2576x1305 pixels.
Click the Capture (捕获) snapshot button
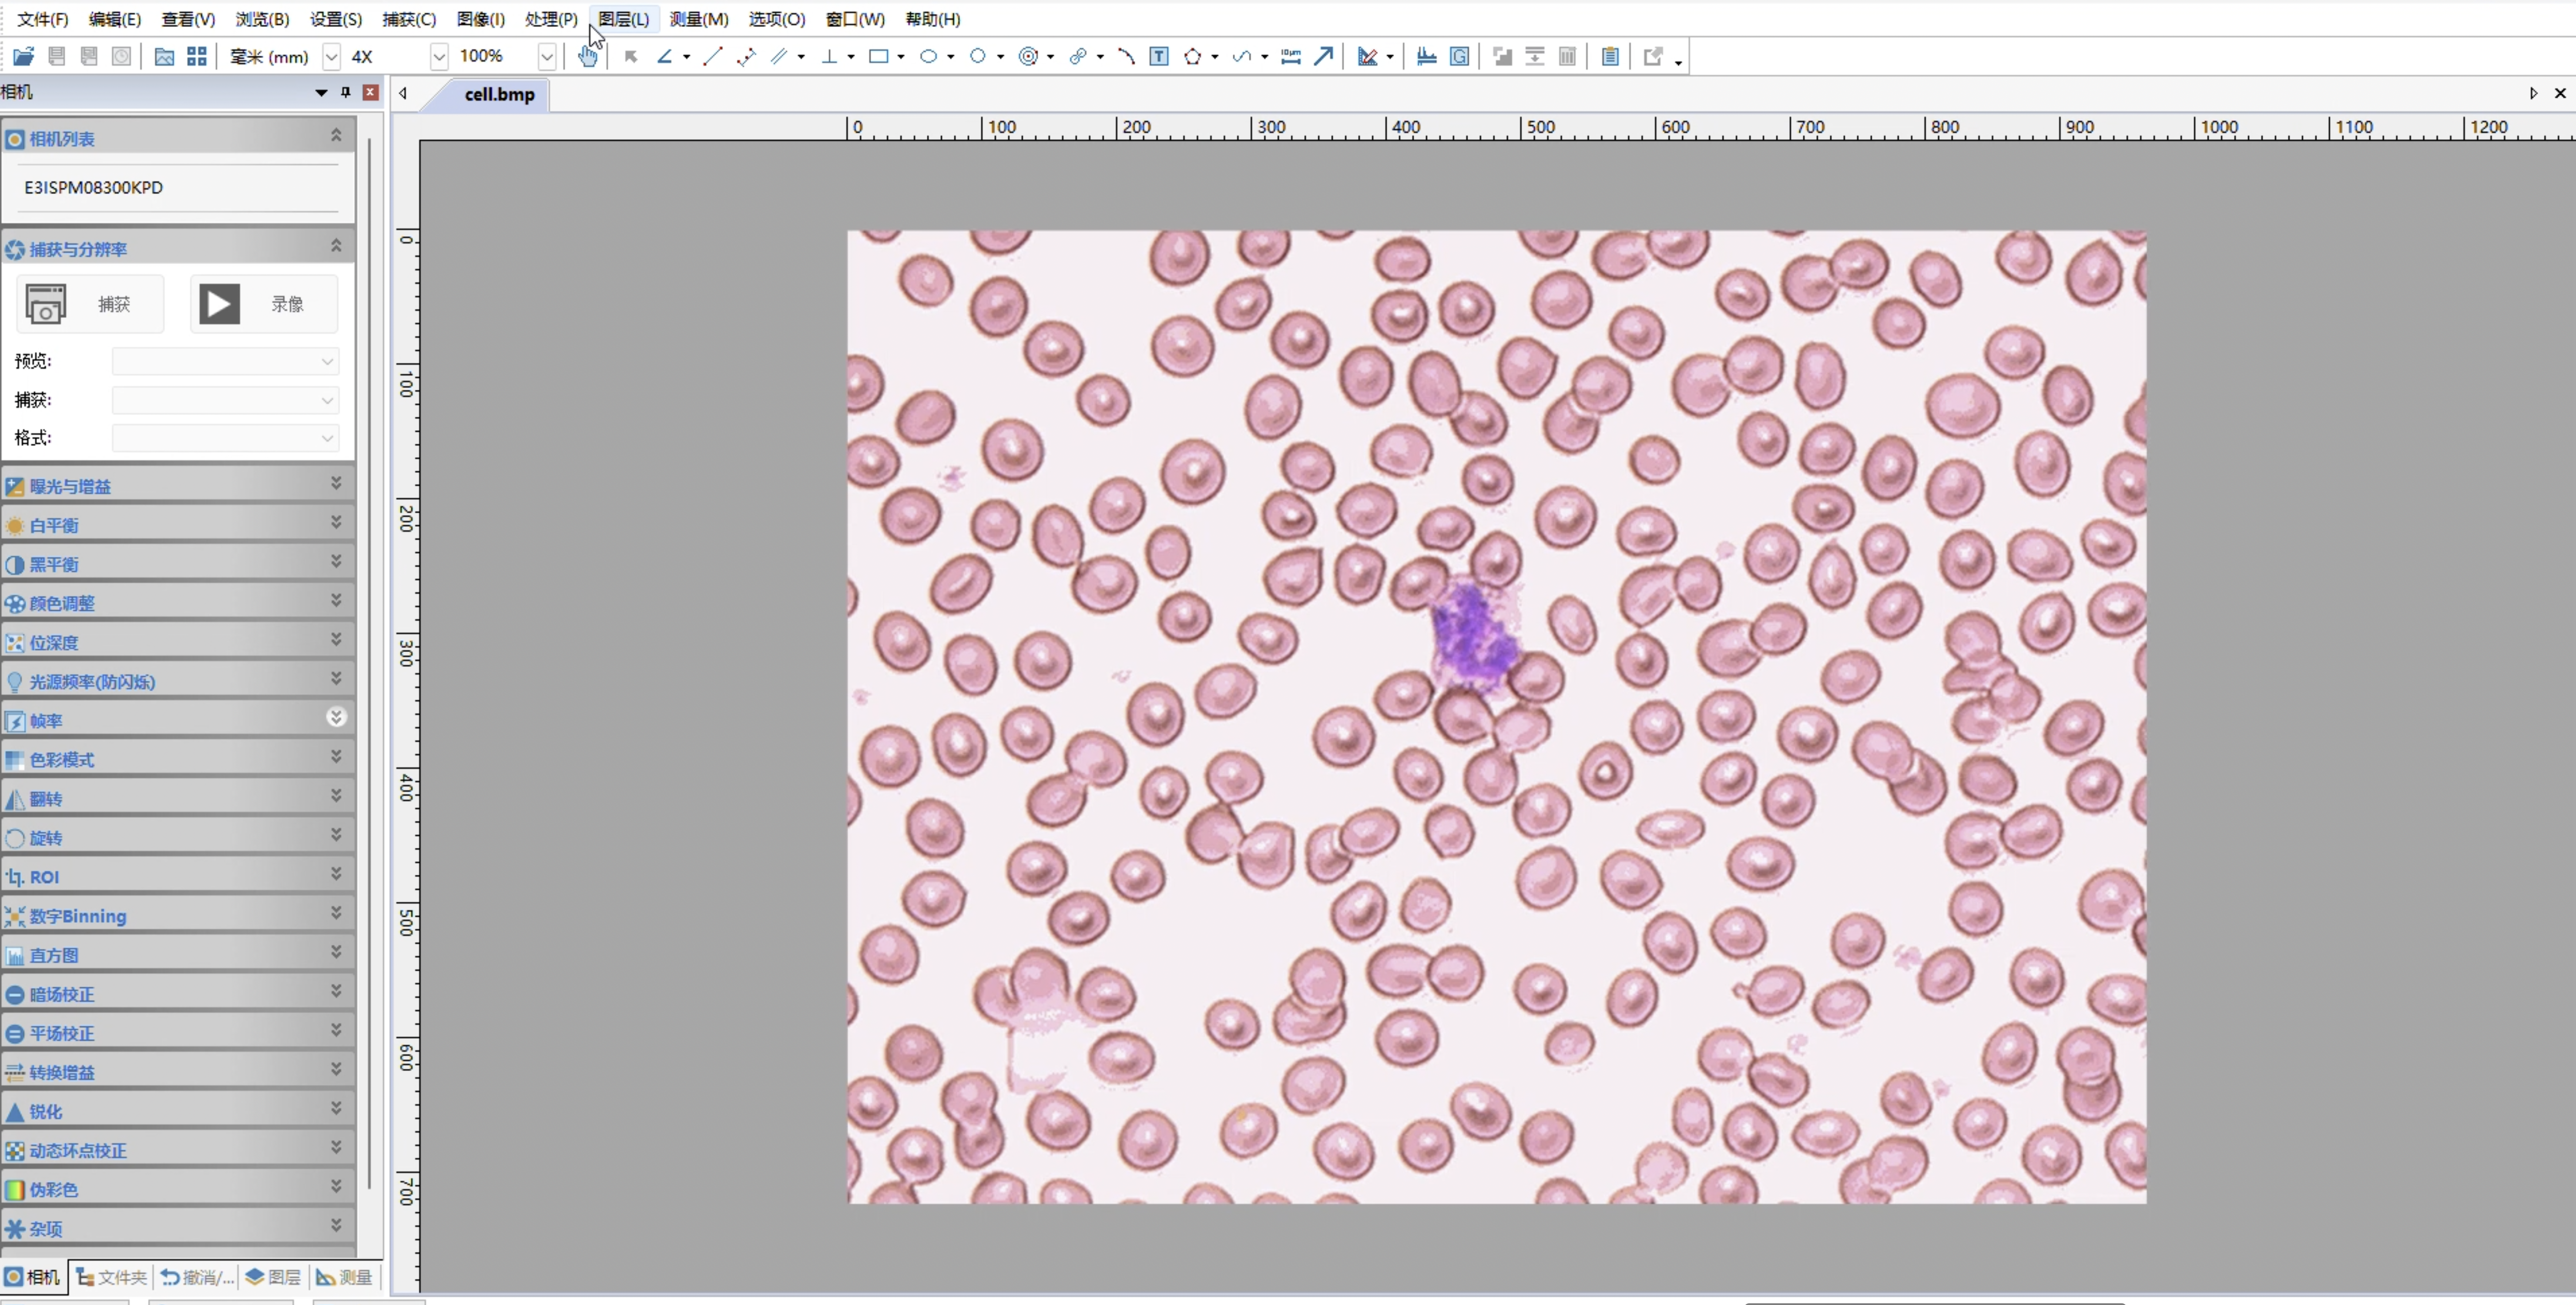tap(90, 304)
